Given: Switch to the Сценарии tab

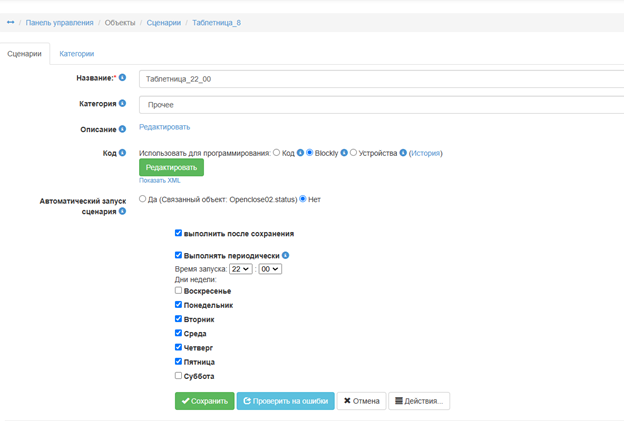Looking at the screenshot, I should pos(24,54).
